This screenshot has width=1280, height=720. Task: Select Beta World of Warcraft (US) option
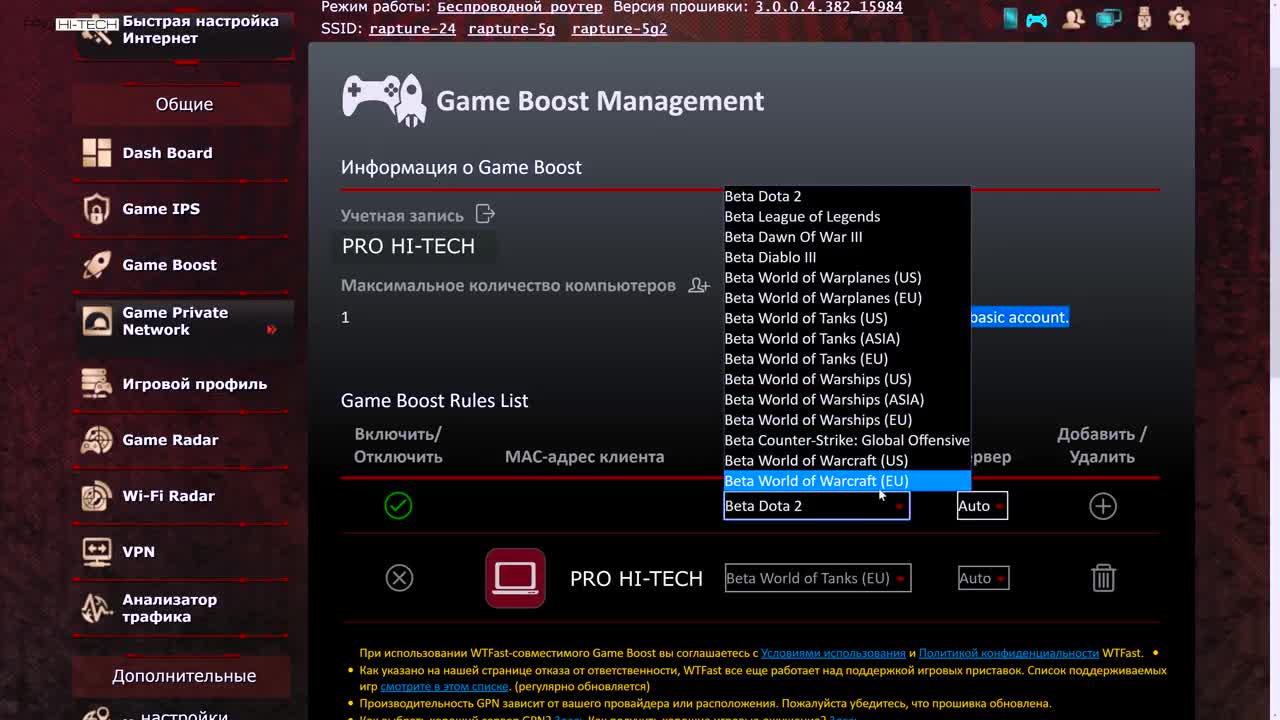pos(847,461)
